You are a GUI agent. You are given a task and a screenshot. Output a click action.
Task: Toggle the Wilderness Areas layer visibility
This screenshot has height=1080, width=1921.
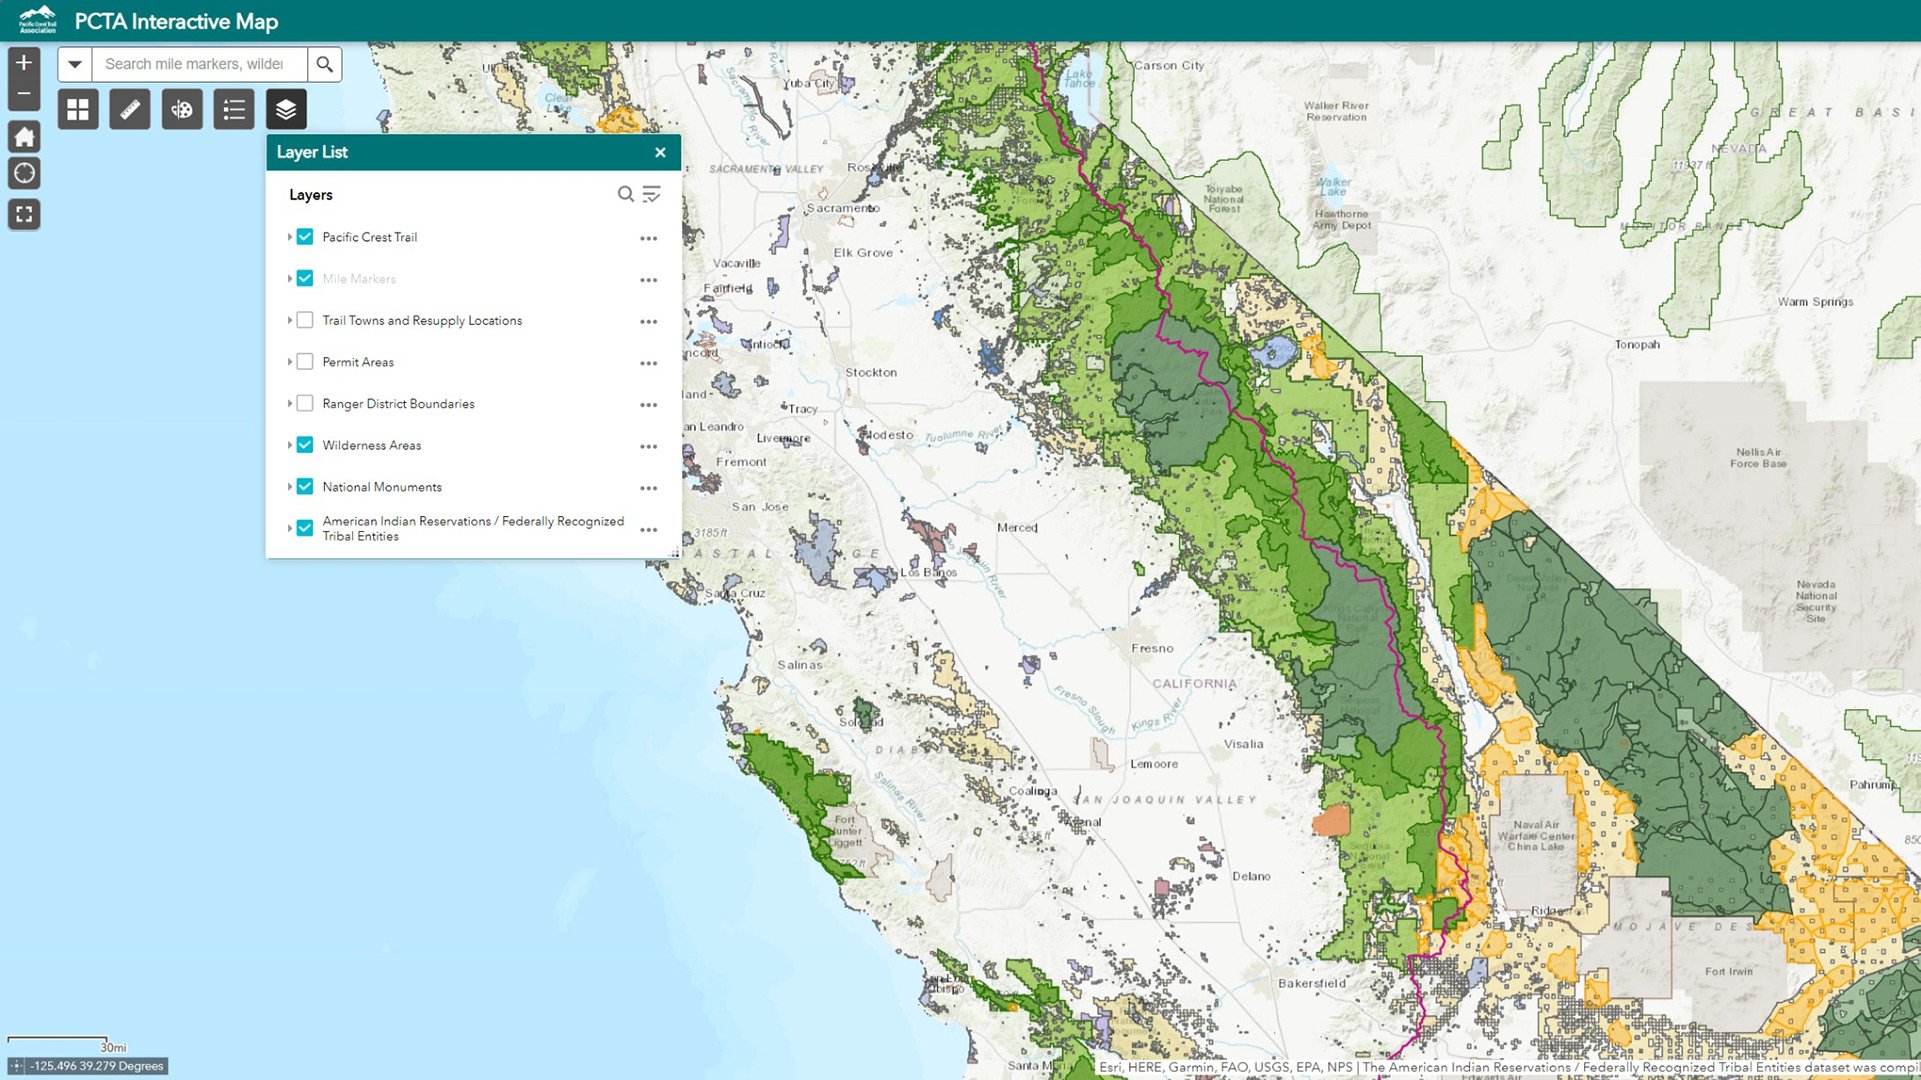pyautogui.click(x=309, y=444)
